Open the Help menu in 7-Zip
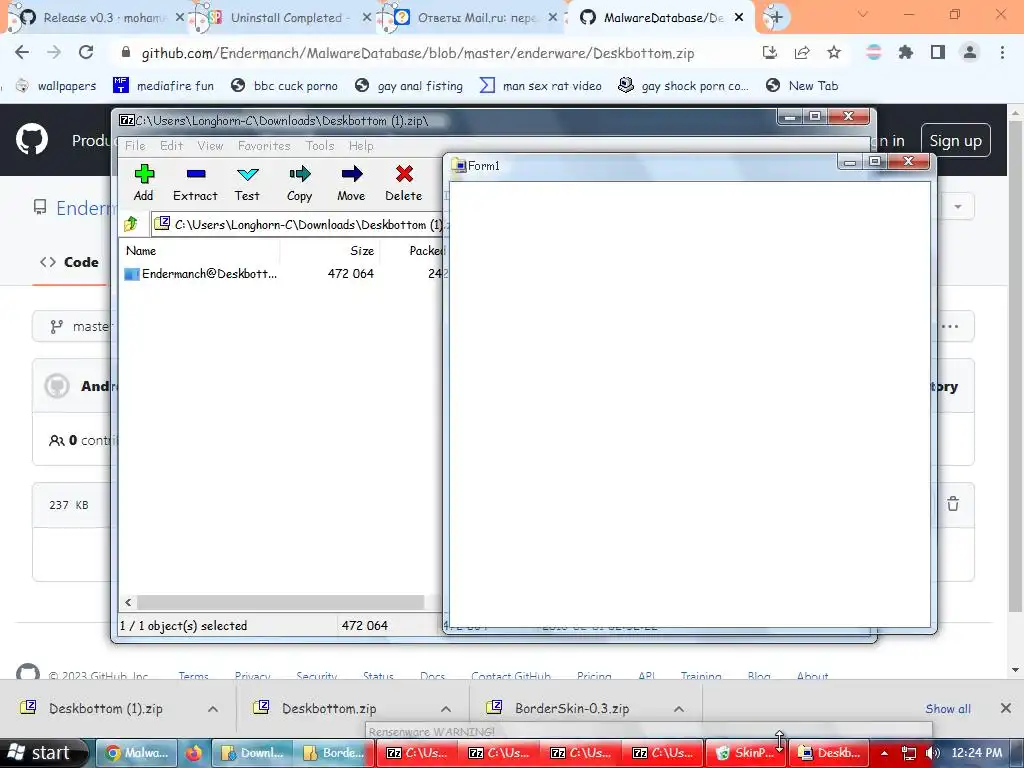This screenshot has height=768, width=1024. pyautogui.click(x=361, y=146)
